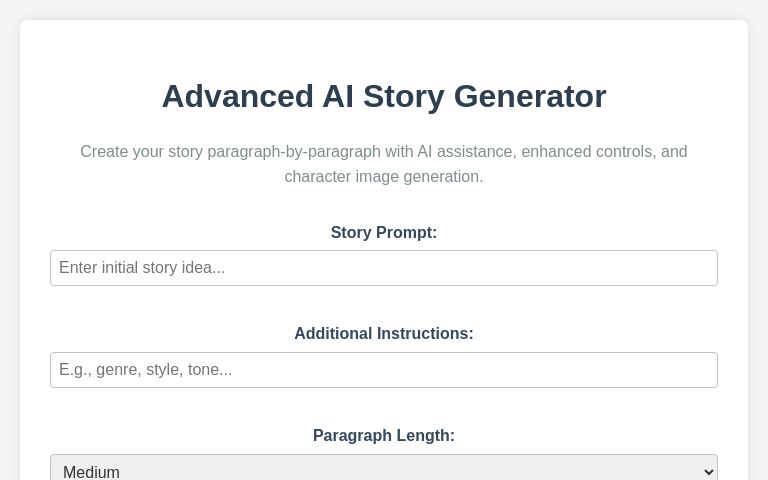This screenshot has height=480, width=768.
Task: Select the 'Medium' value in the combo box
Action: pos(92,472)
